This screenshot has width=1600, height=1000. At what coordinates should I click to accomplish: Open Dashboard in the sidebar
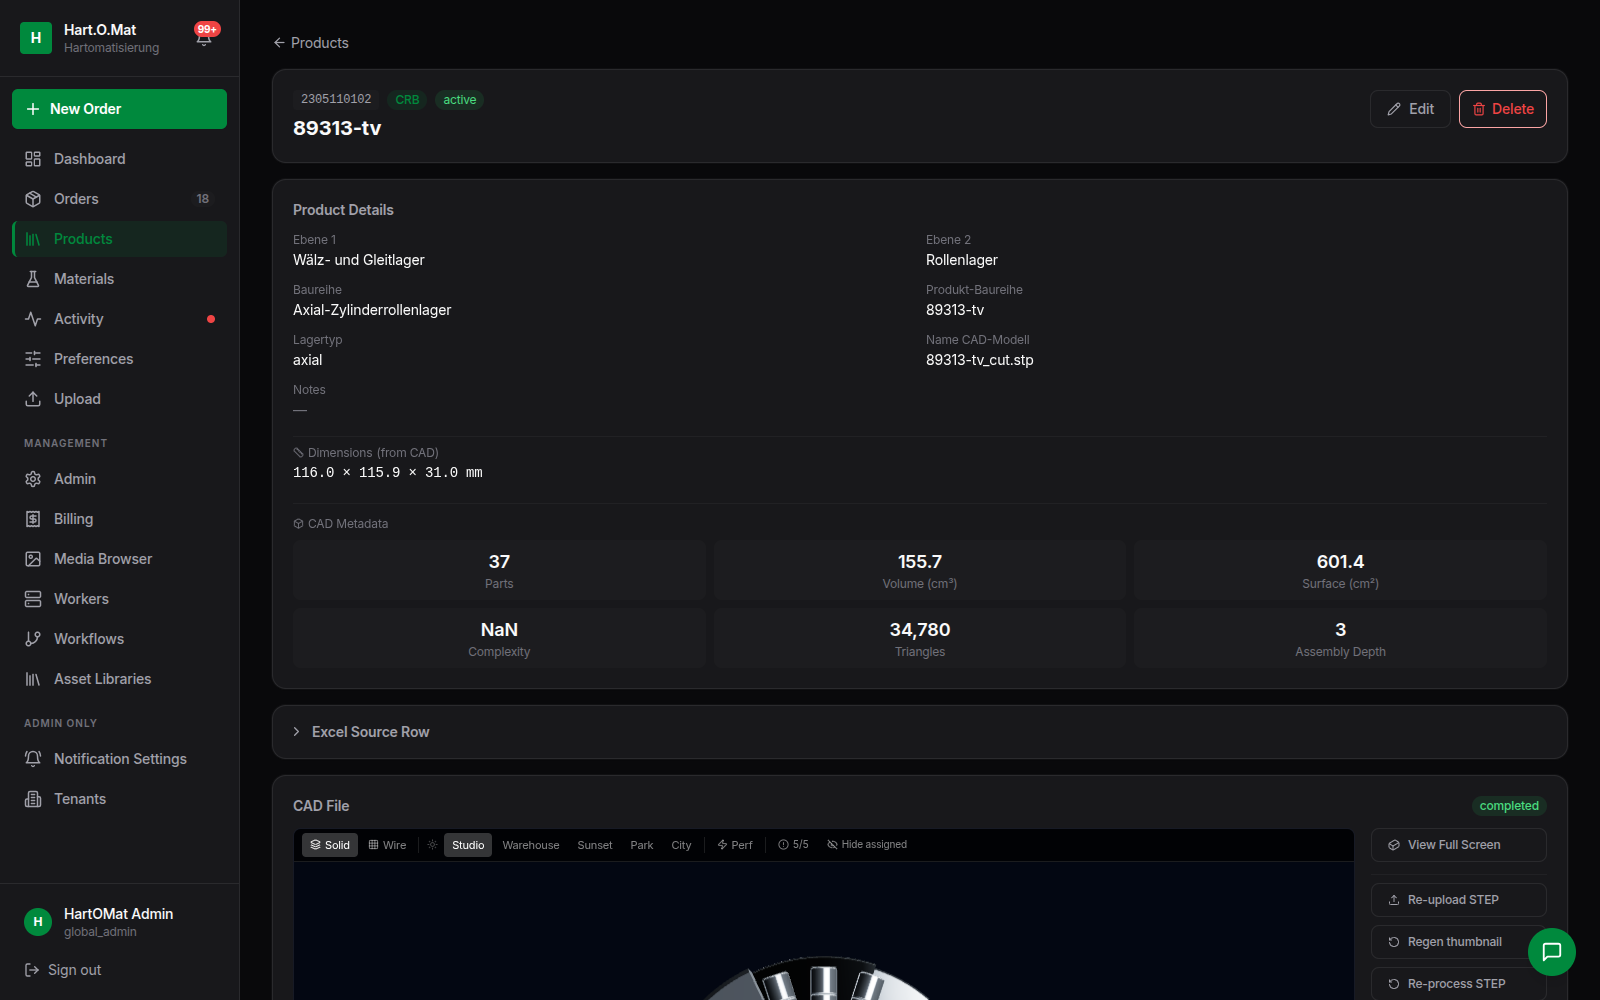119,159
